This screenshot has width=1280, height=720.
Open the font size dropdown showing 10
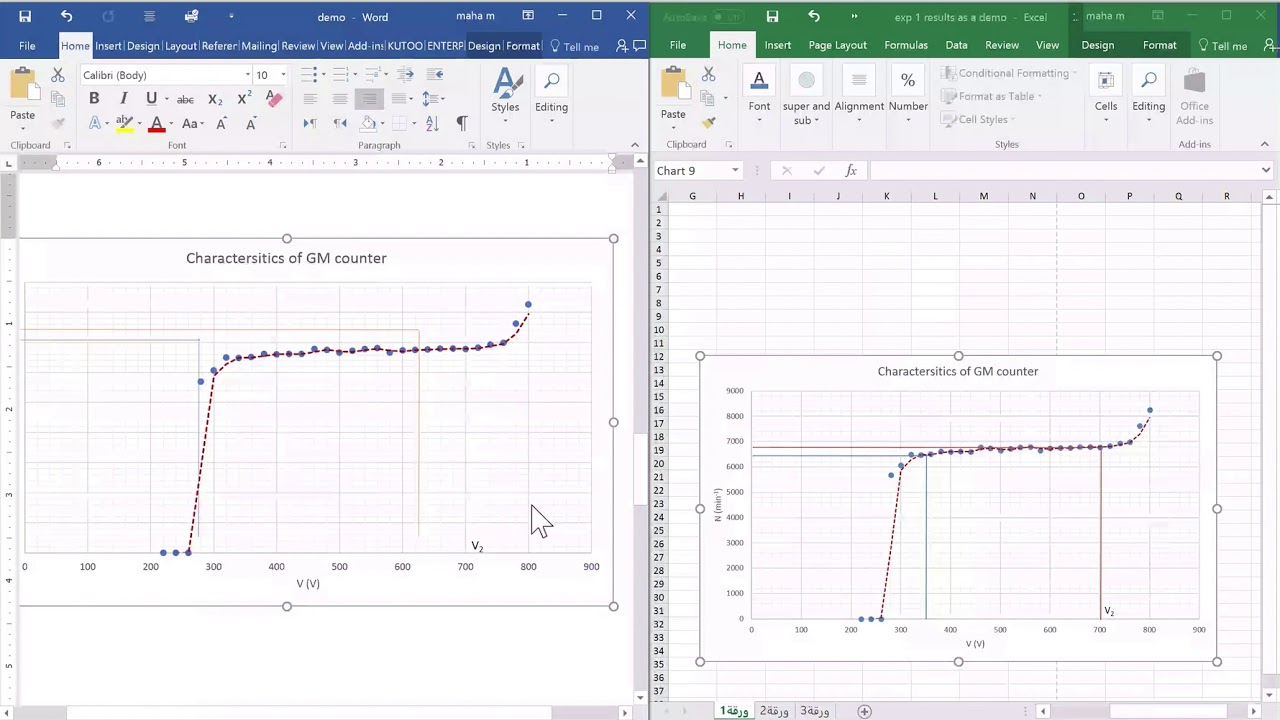tap(283, 75)
